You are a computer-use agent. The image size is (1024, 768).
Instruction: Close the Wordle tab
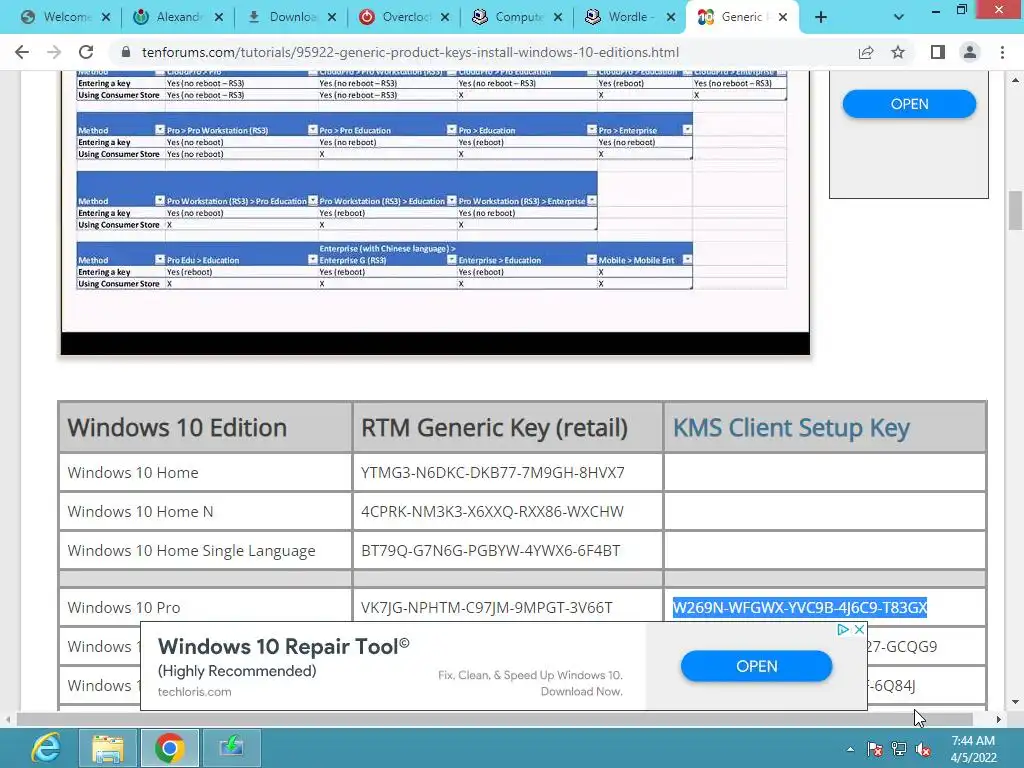pyautogui.click(x=671, y=18)
